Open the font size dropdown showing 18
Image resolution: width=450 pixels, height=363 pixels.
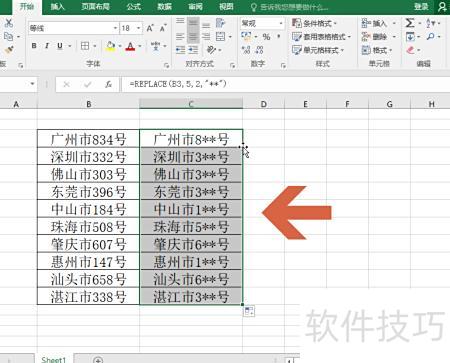pyautogui.click(x=139, y=28)
